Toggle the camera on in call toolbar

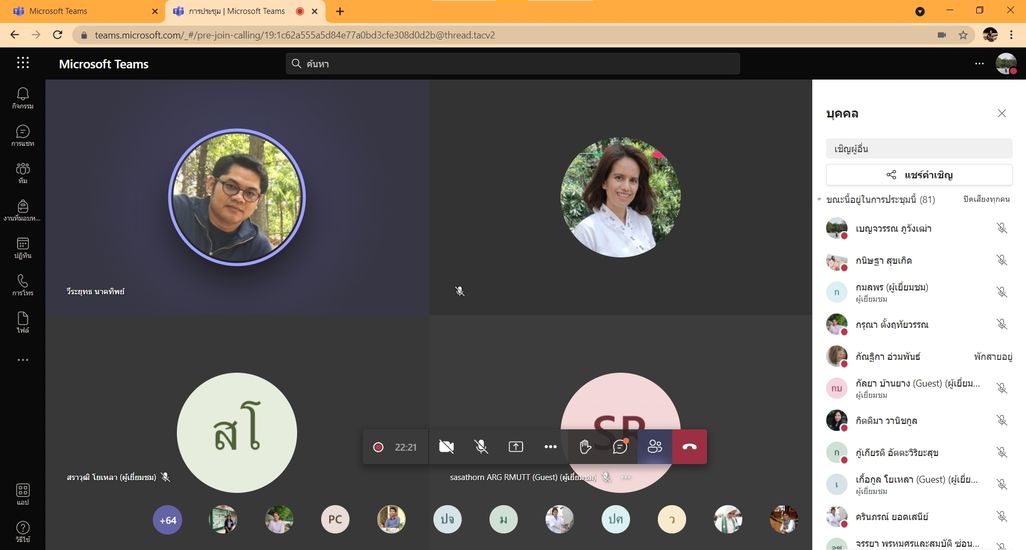(446, 447)
